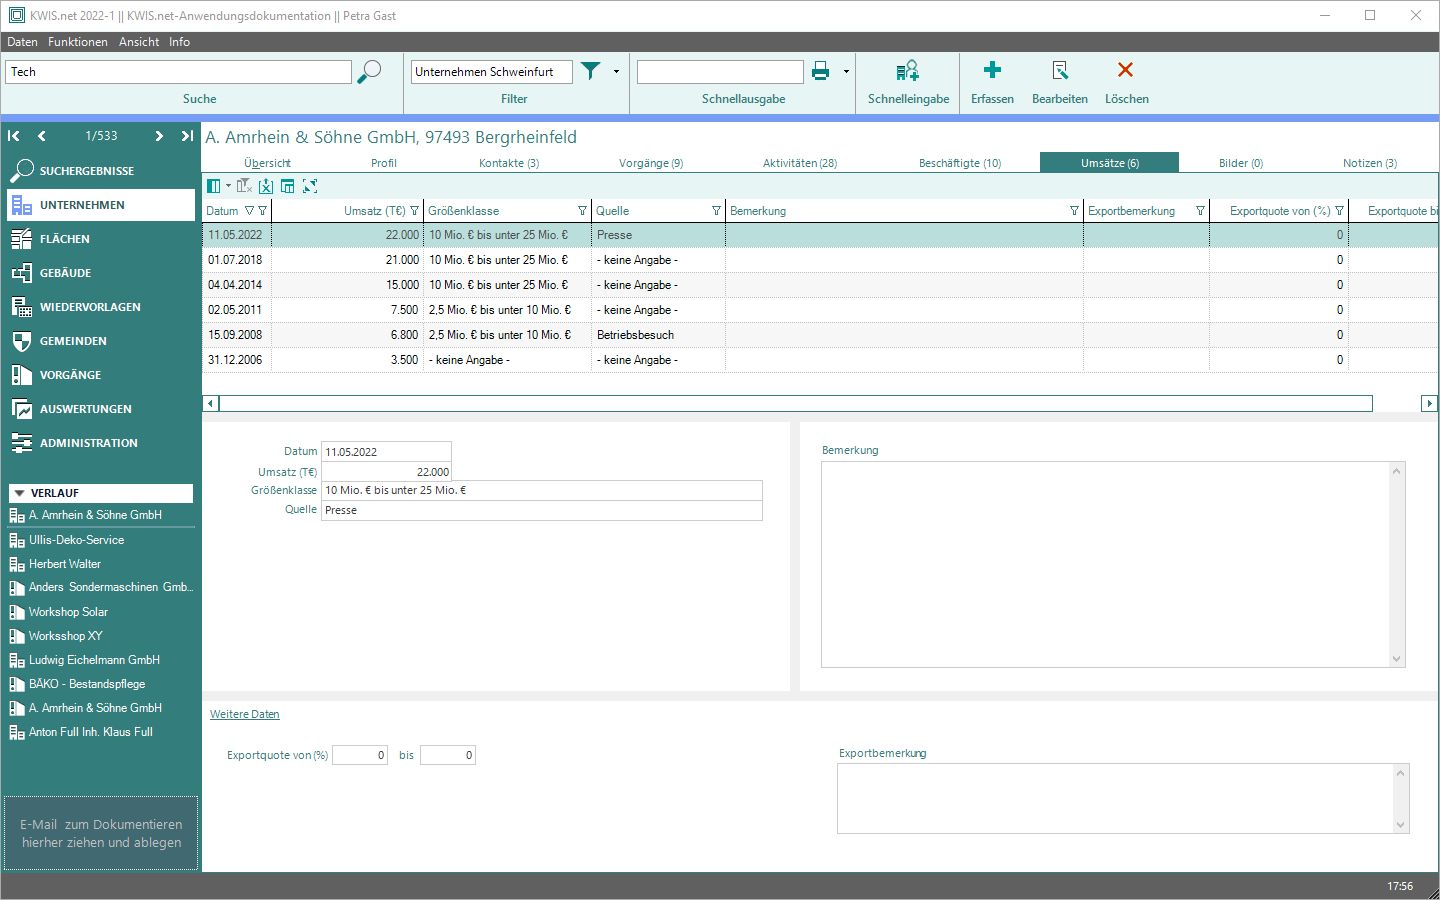
Task: Open the Datum column filter funnel
Action: (x=263, y=211)
